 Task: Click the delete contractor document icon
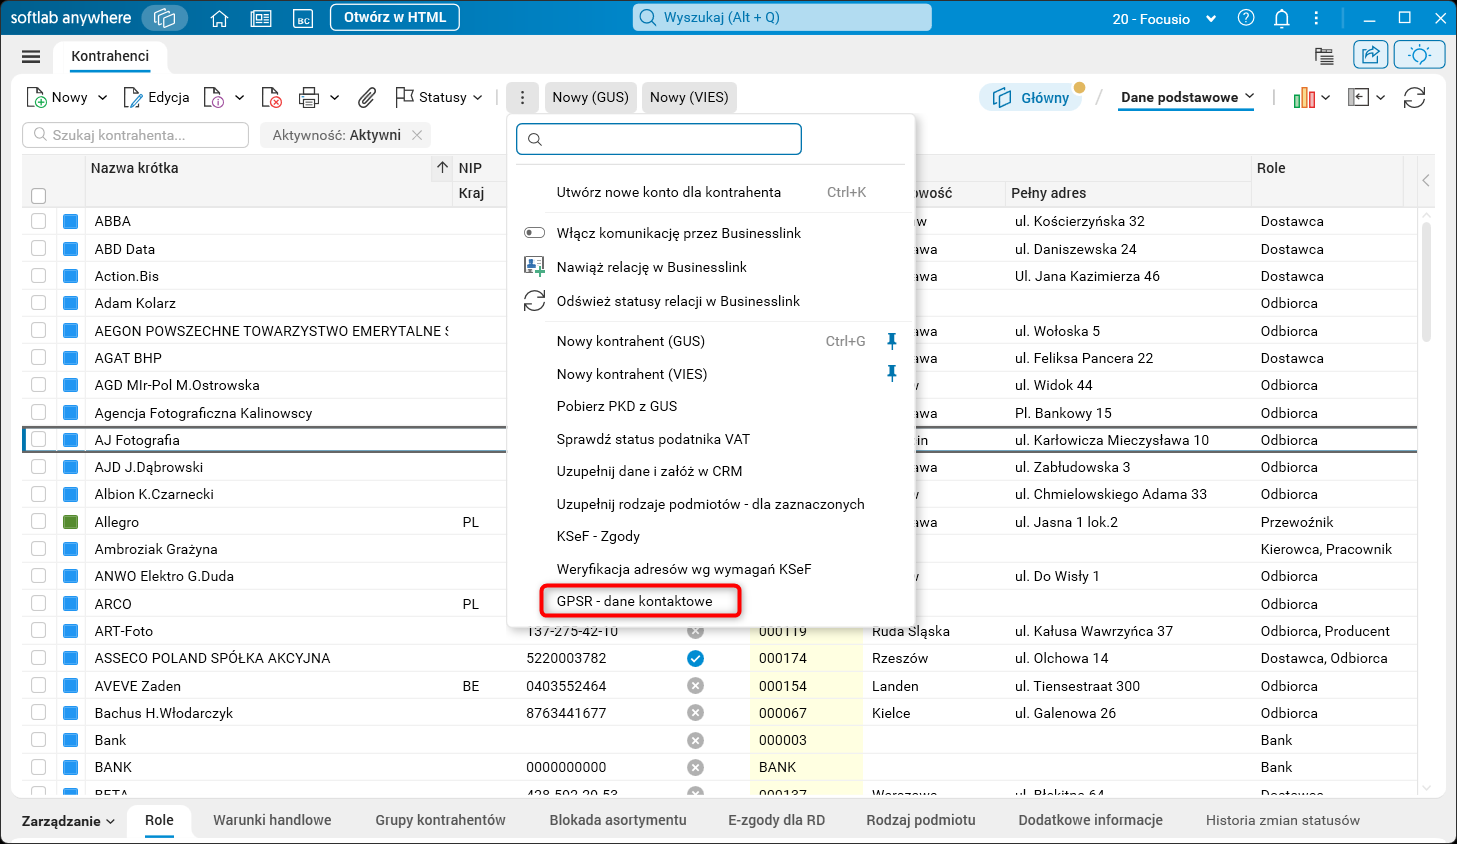pyautogui.click(x=271, y=97)
